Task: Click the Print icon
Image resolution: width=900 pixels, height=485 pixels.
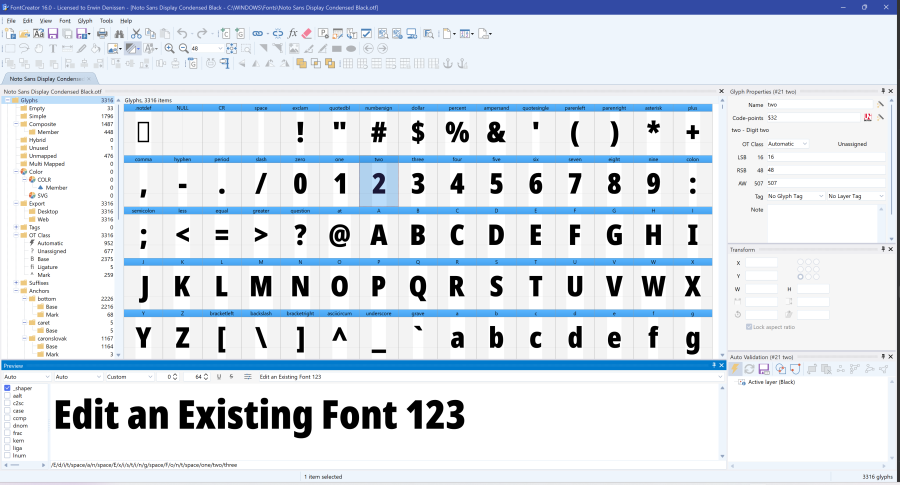Action: click(102, 34)
